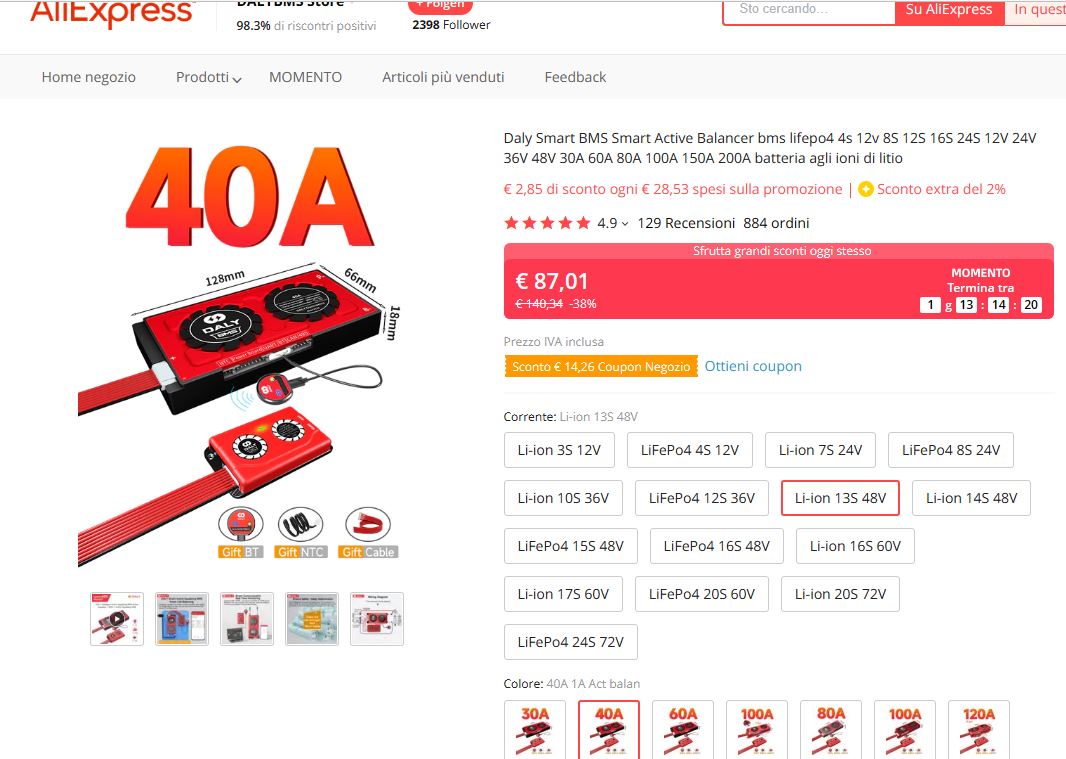The width and height of the screenshot is (1066, 759).
Task: Click the Su AliExpress search button
Action: (x=949, y=10)
